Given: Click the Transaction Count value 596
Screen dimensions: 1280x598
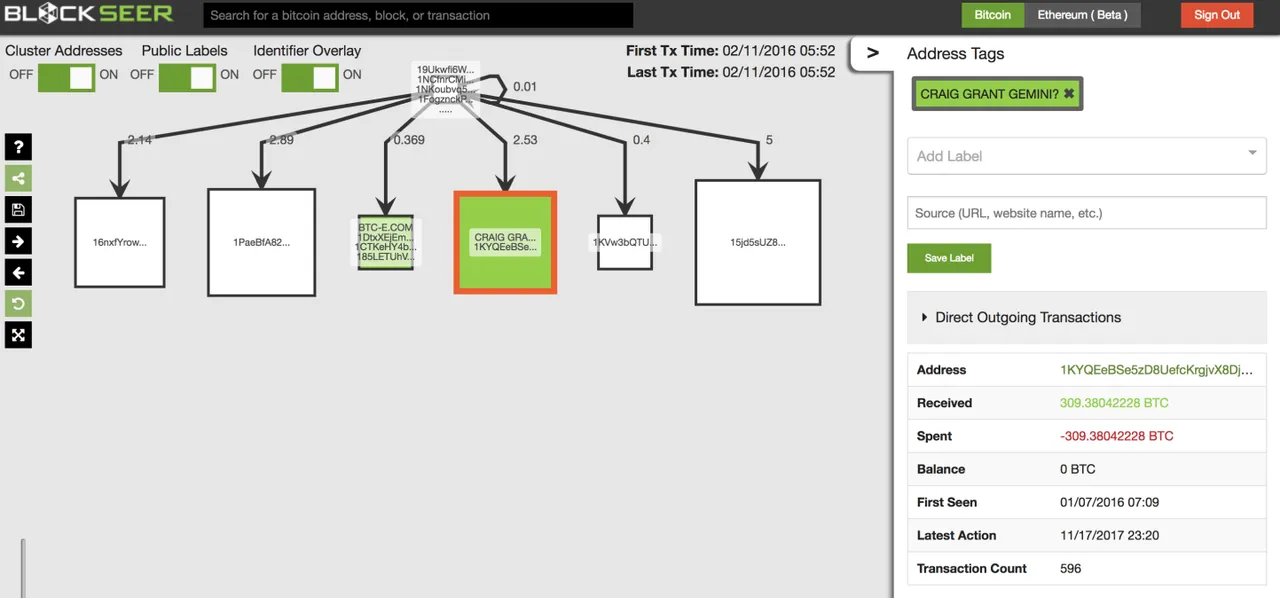Looking at the screenshot, I should pyautogui.click(x=1070, y=568).
